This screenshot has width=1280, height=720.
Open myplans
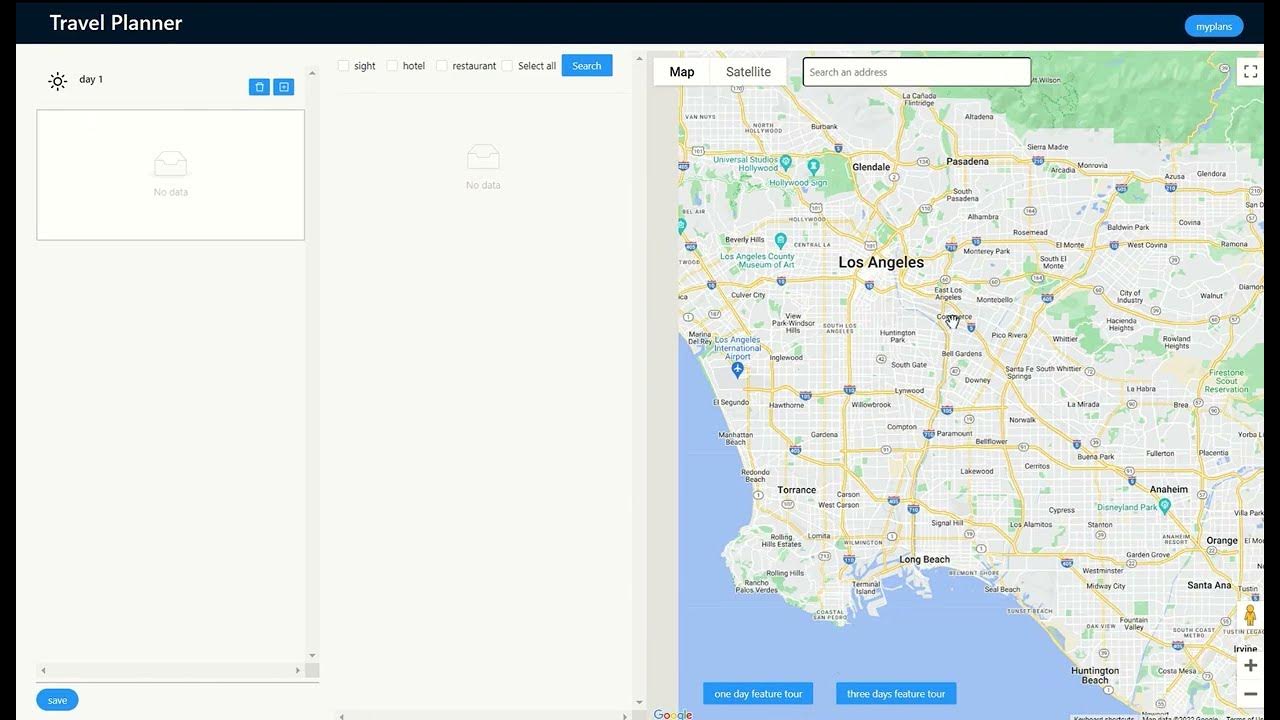tap(1214, 26)
